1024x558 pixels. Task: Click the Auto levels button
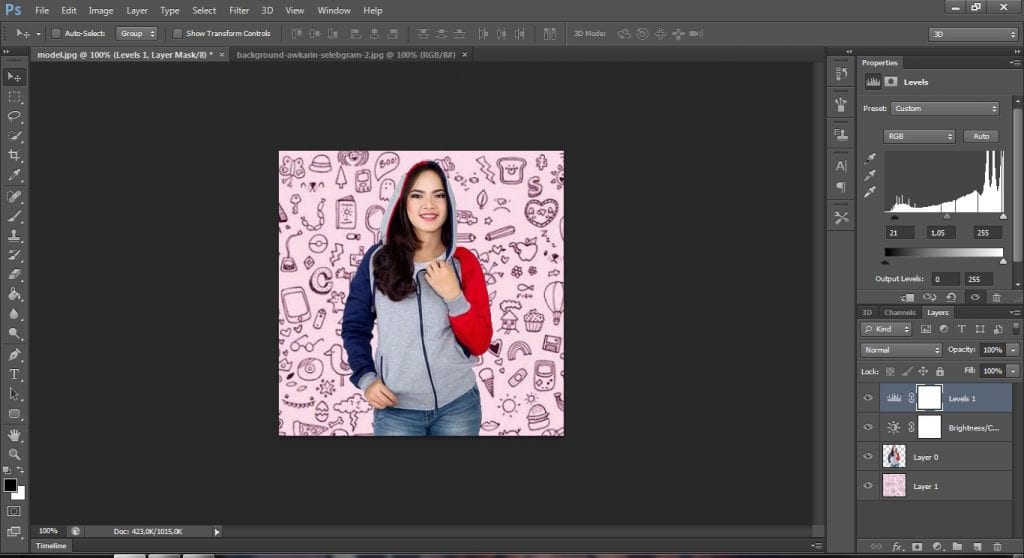click(980, 136)
